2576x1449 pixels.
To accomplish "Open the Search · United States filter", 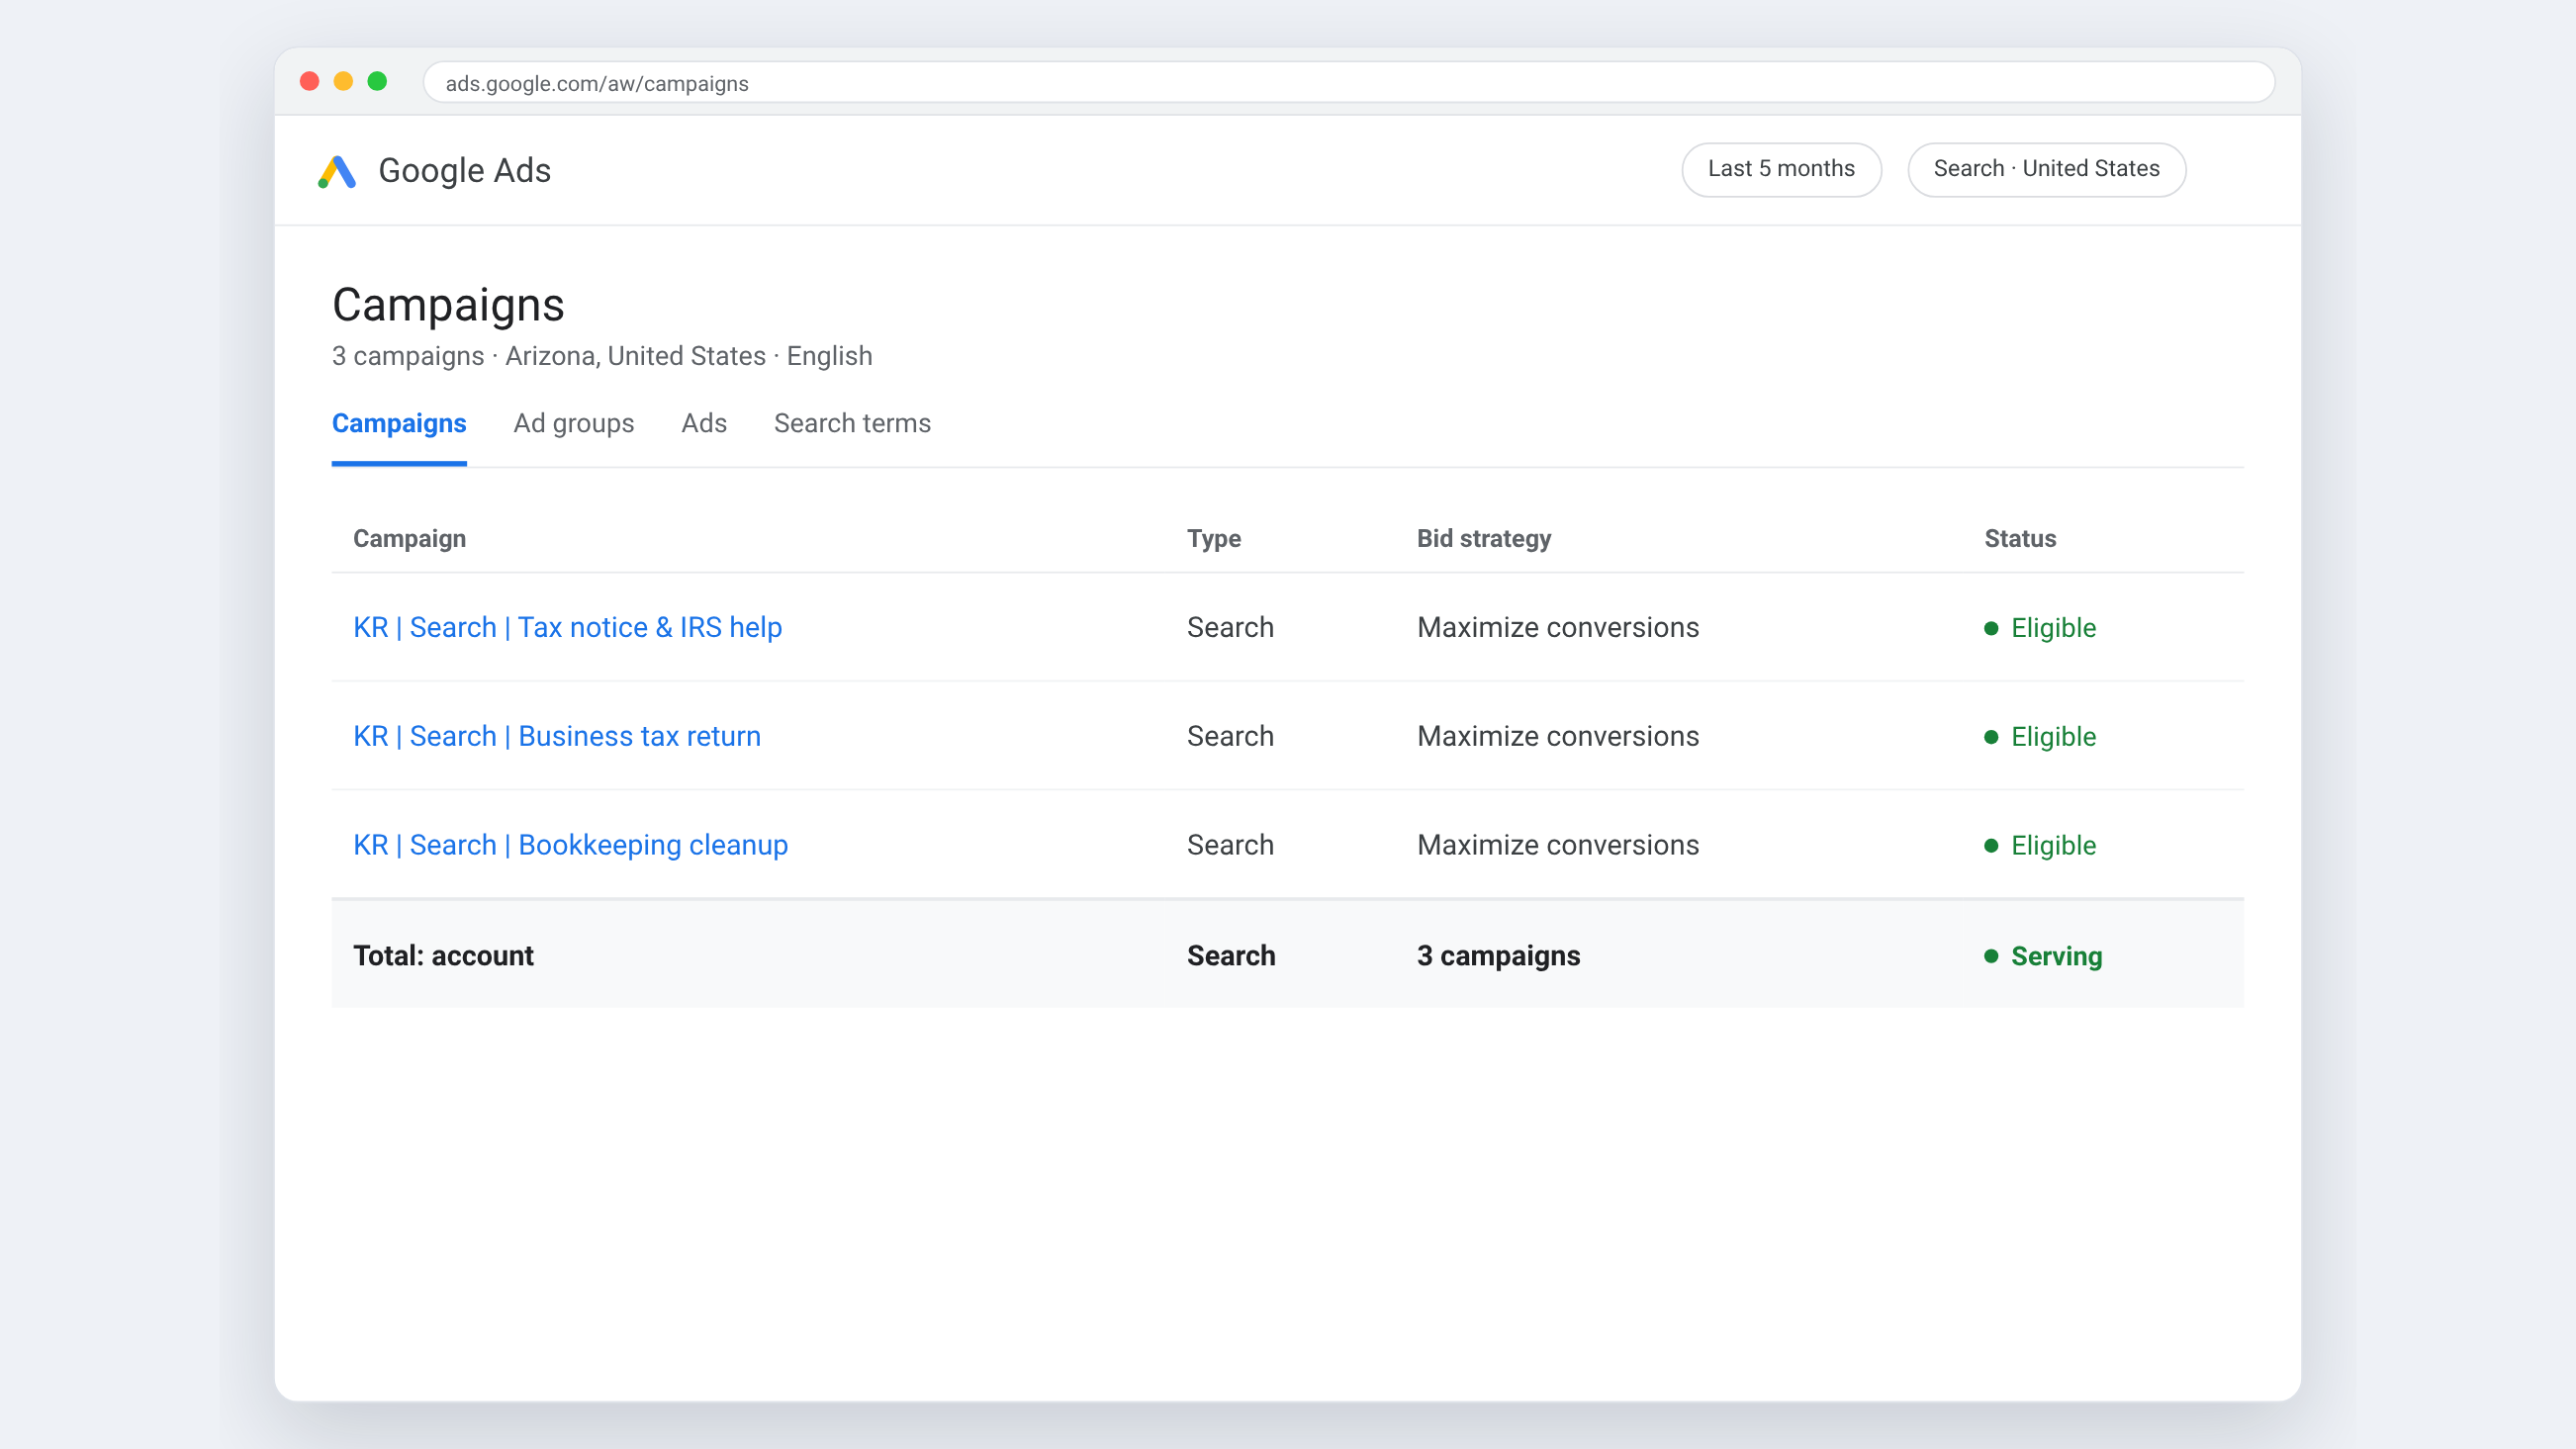I will pyautogui.click(x=2046, y=169).
